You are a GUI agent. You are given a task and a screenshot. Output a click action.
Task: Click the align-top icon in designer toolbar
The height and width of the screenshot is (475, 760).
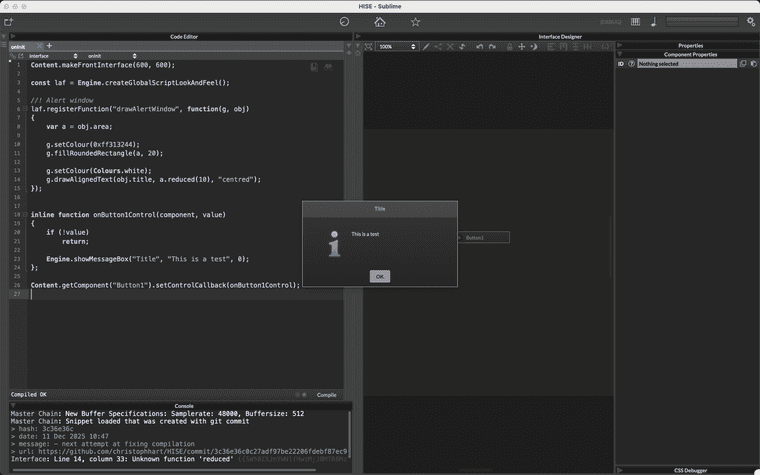[563, 47]
